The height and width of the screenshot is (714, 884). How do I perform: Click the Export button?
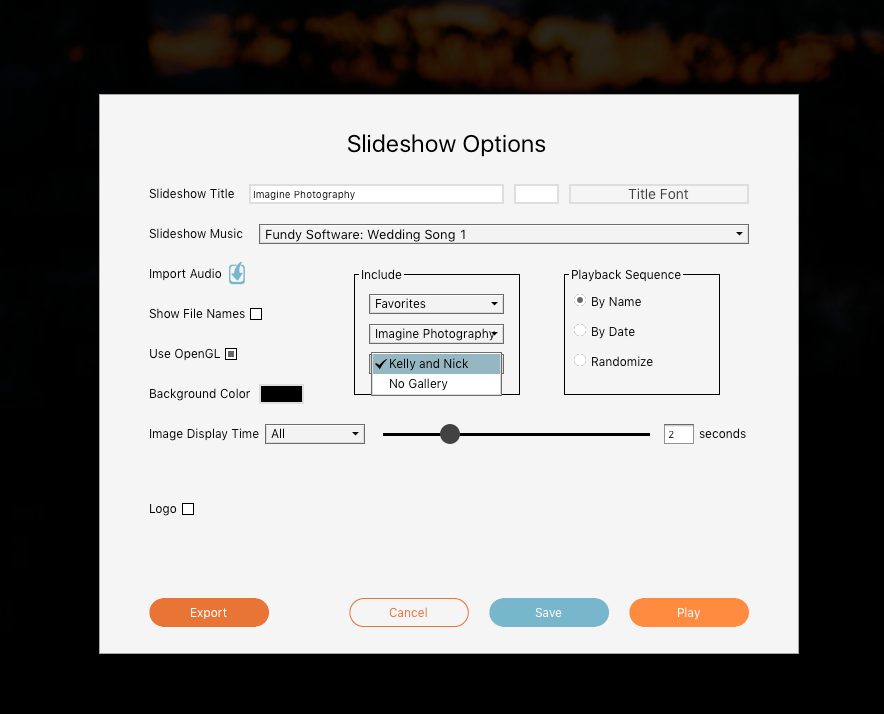pyautogui.click(x=209, y=612)
